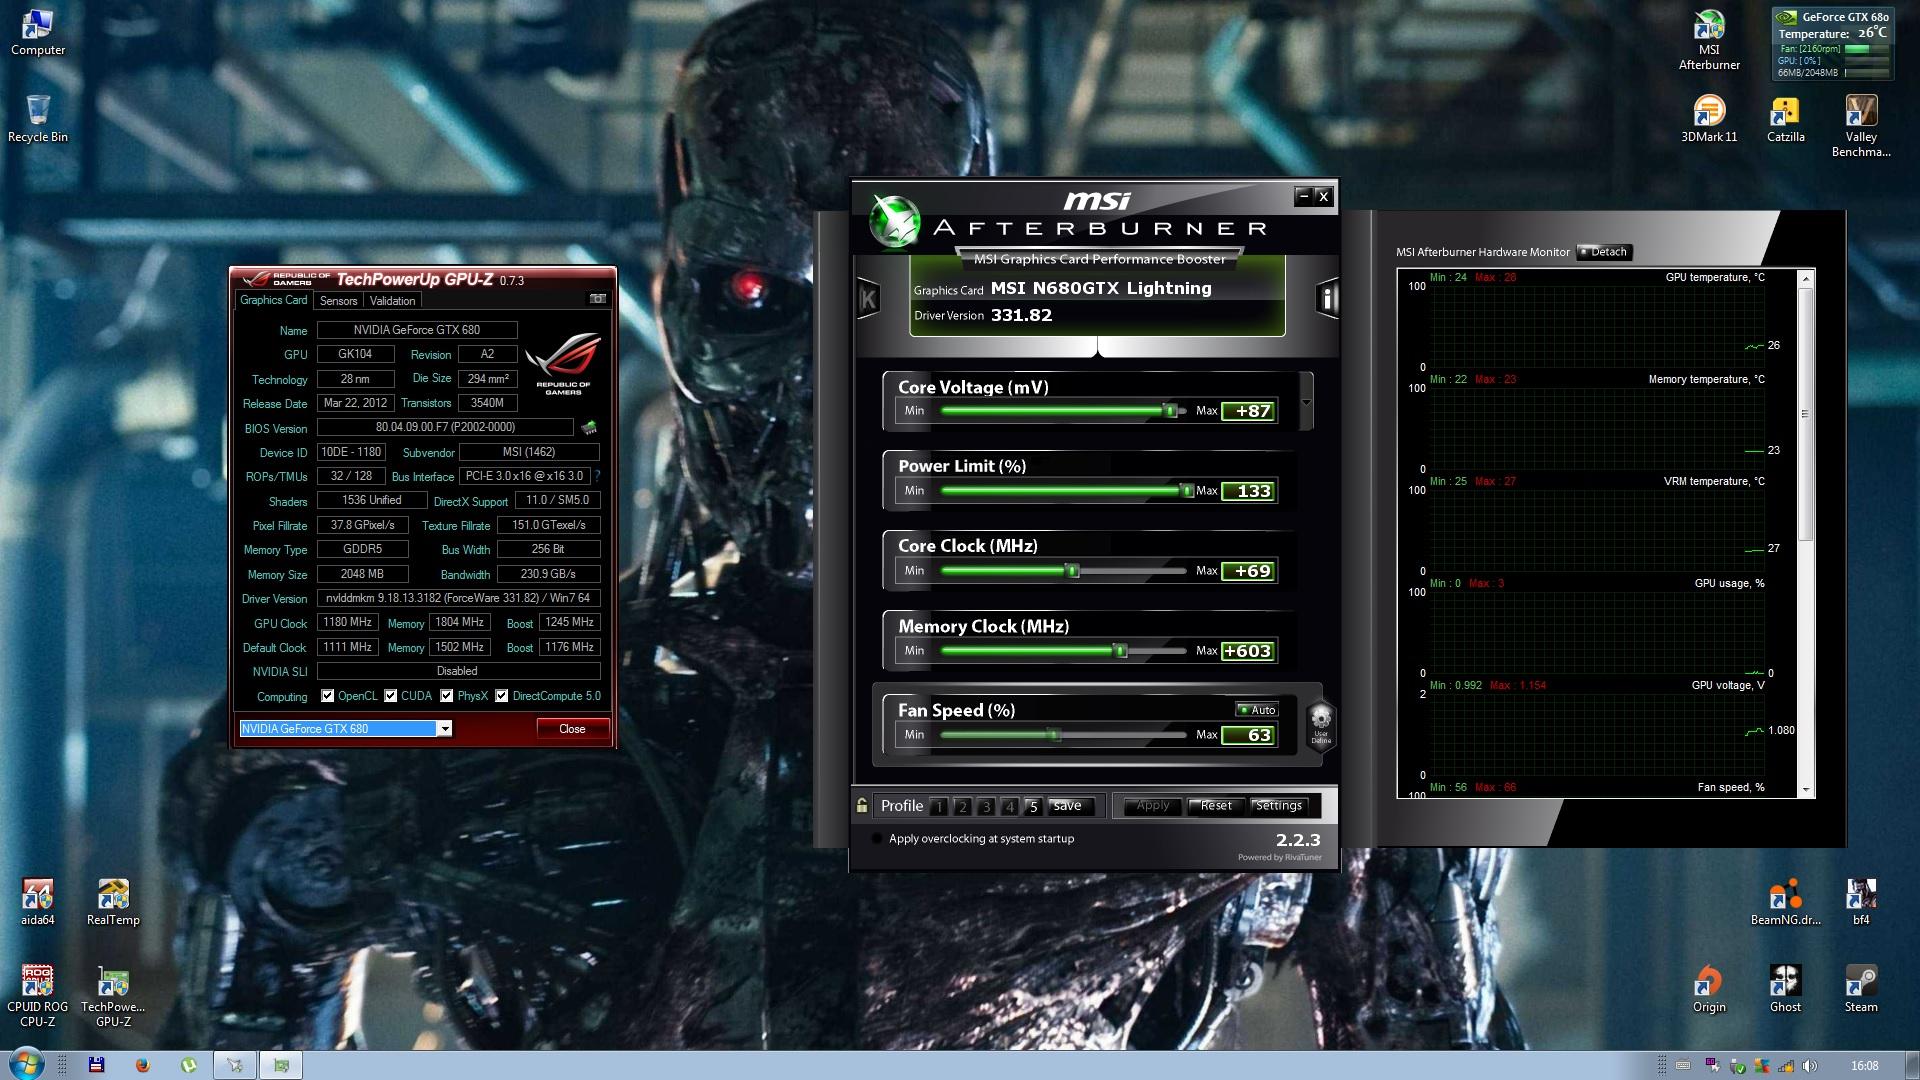The height and width of the screenshot is (1080, 1920).
Task: Open the RealTemp desktop shortcut
Action: [113, 902]
